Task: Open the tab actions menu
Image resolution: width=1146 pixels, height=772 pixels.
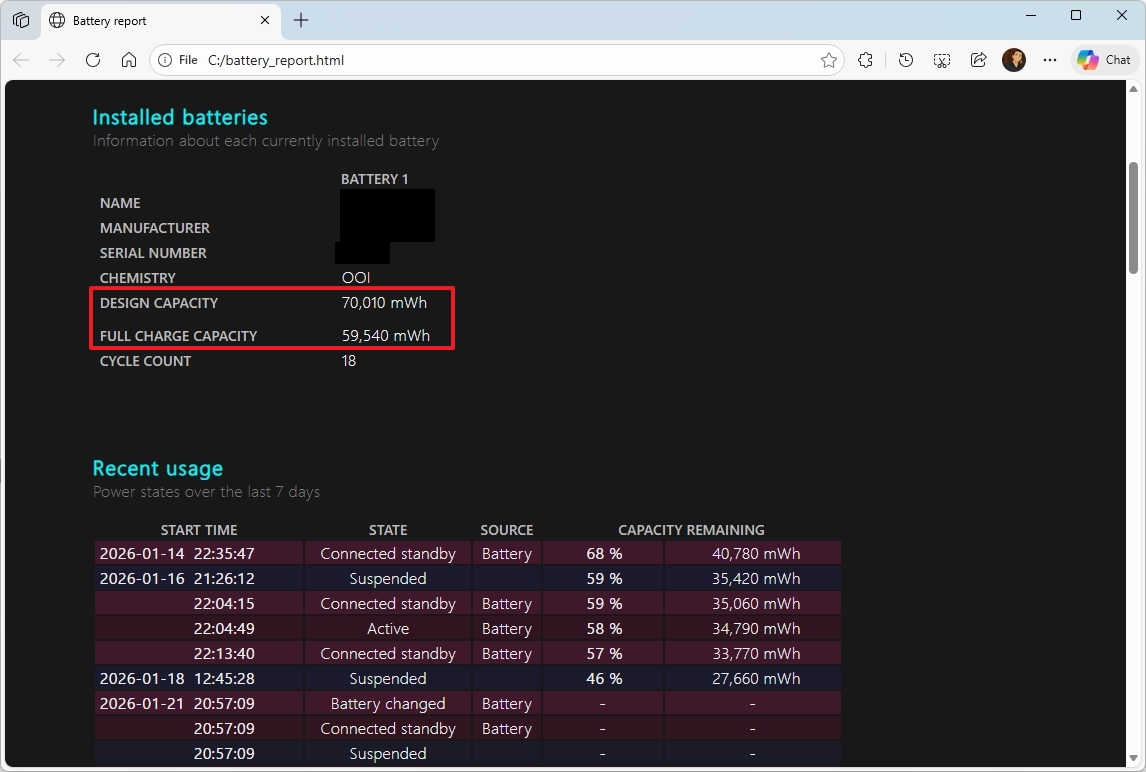Action: pos(21,19)
